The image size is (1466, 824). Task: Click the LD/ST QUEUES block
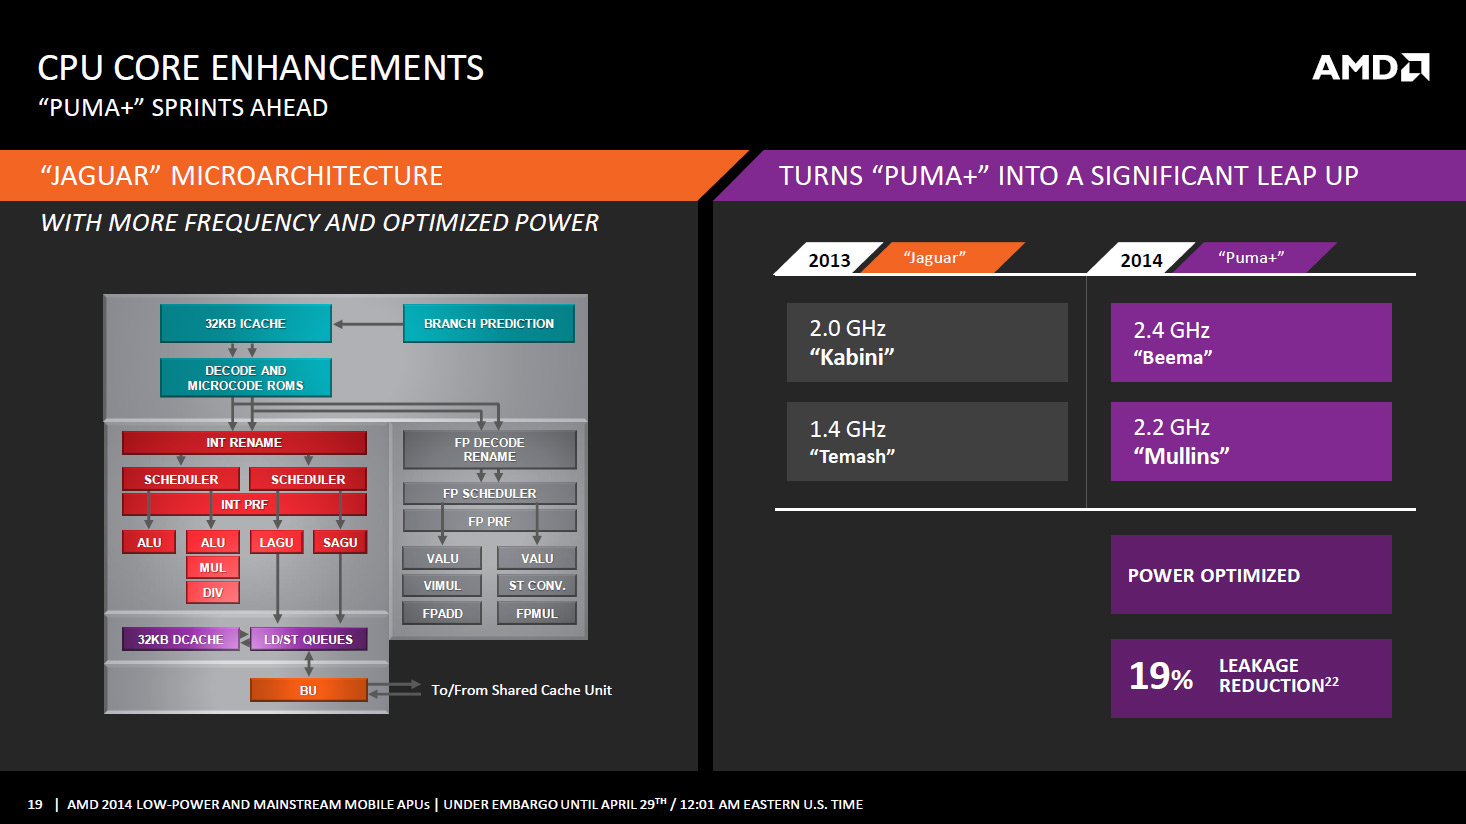(308, 639)
